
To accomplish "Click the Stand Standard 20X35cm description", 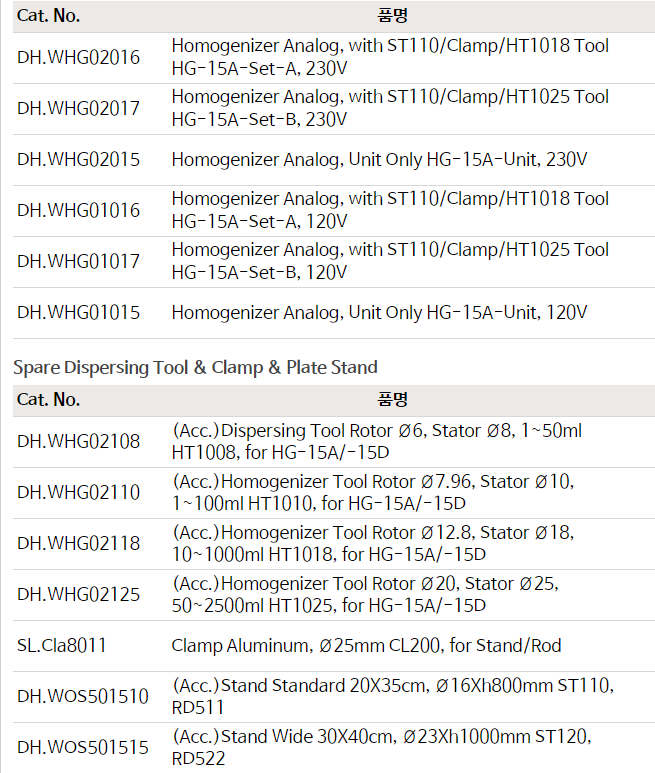I will click(392, 697).
